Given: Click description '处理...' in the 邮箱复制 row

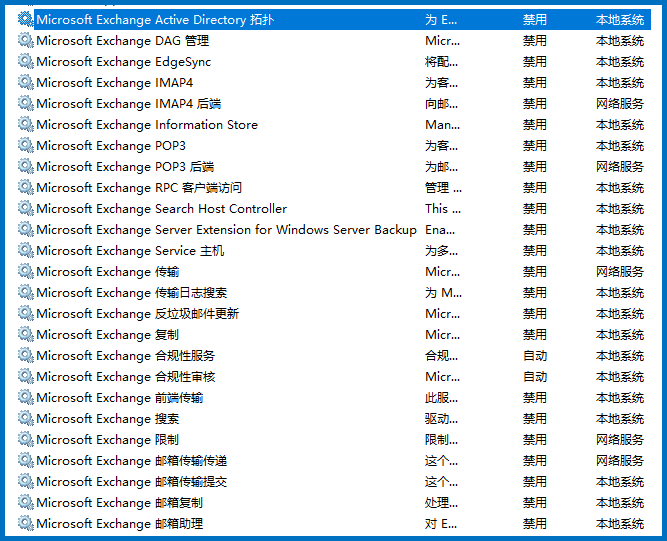Looking at the screenshot, I should click(x=442, y=503).
